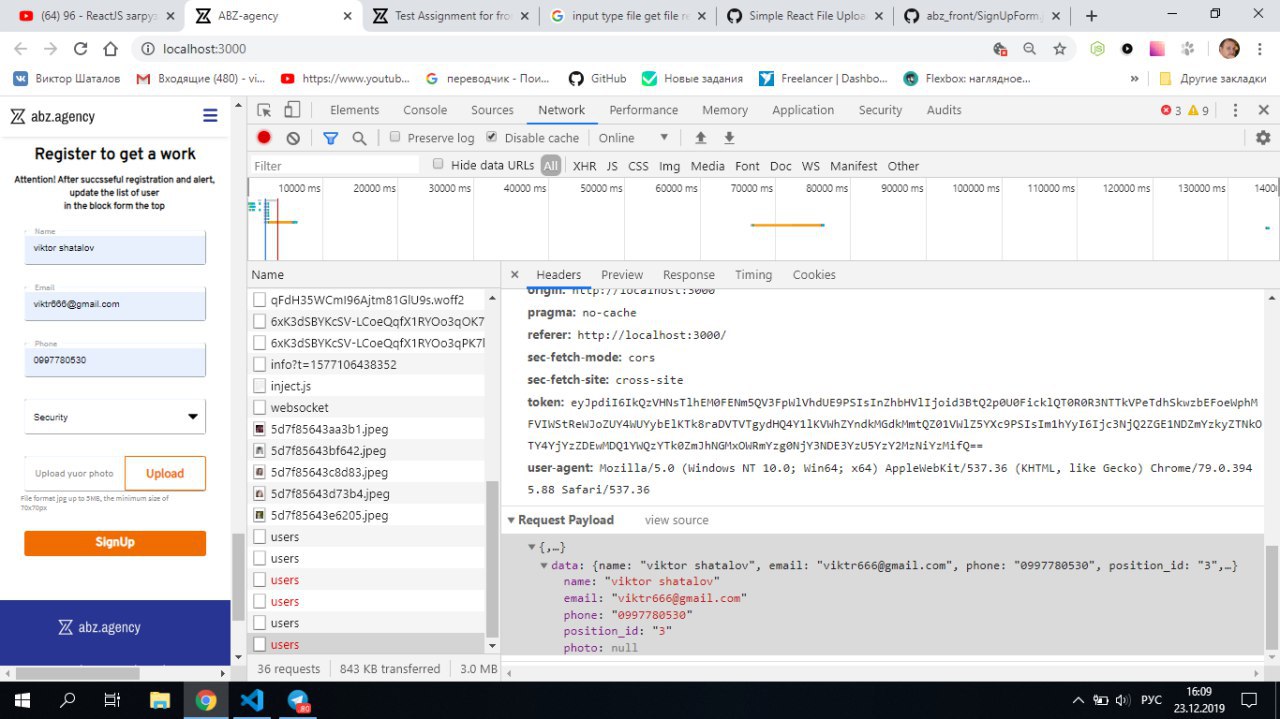The image size is (1280, 719).
Task: Enable the Preserve log checkbox
Action: (395, 137)
